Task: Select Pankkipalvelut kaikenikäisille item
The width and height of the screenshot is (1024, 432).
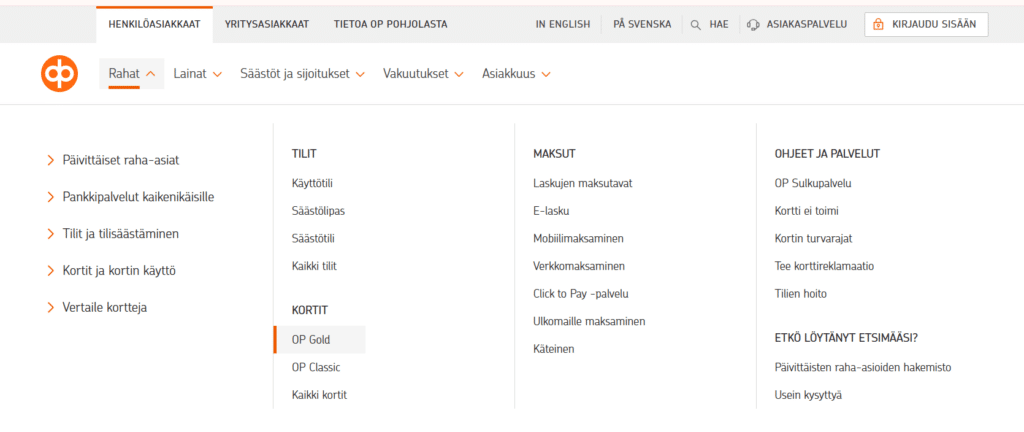Action: pos(138,197)
